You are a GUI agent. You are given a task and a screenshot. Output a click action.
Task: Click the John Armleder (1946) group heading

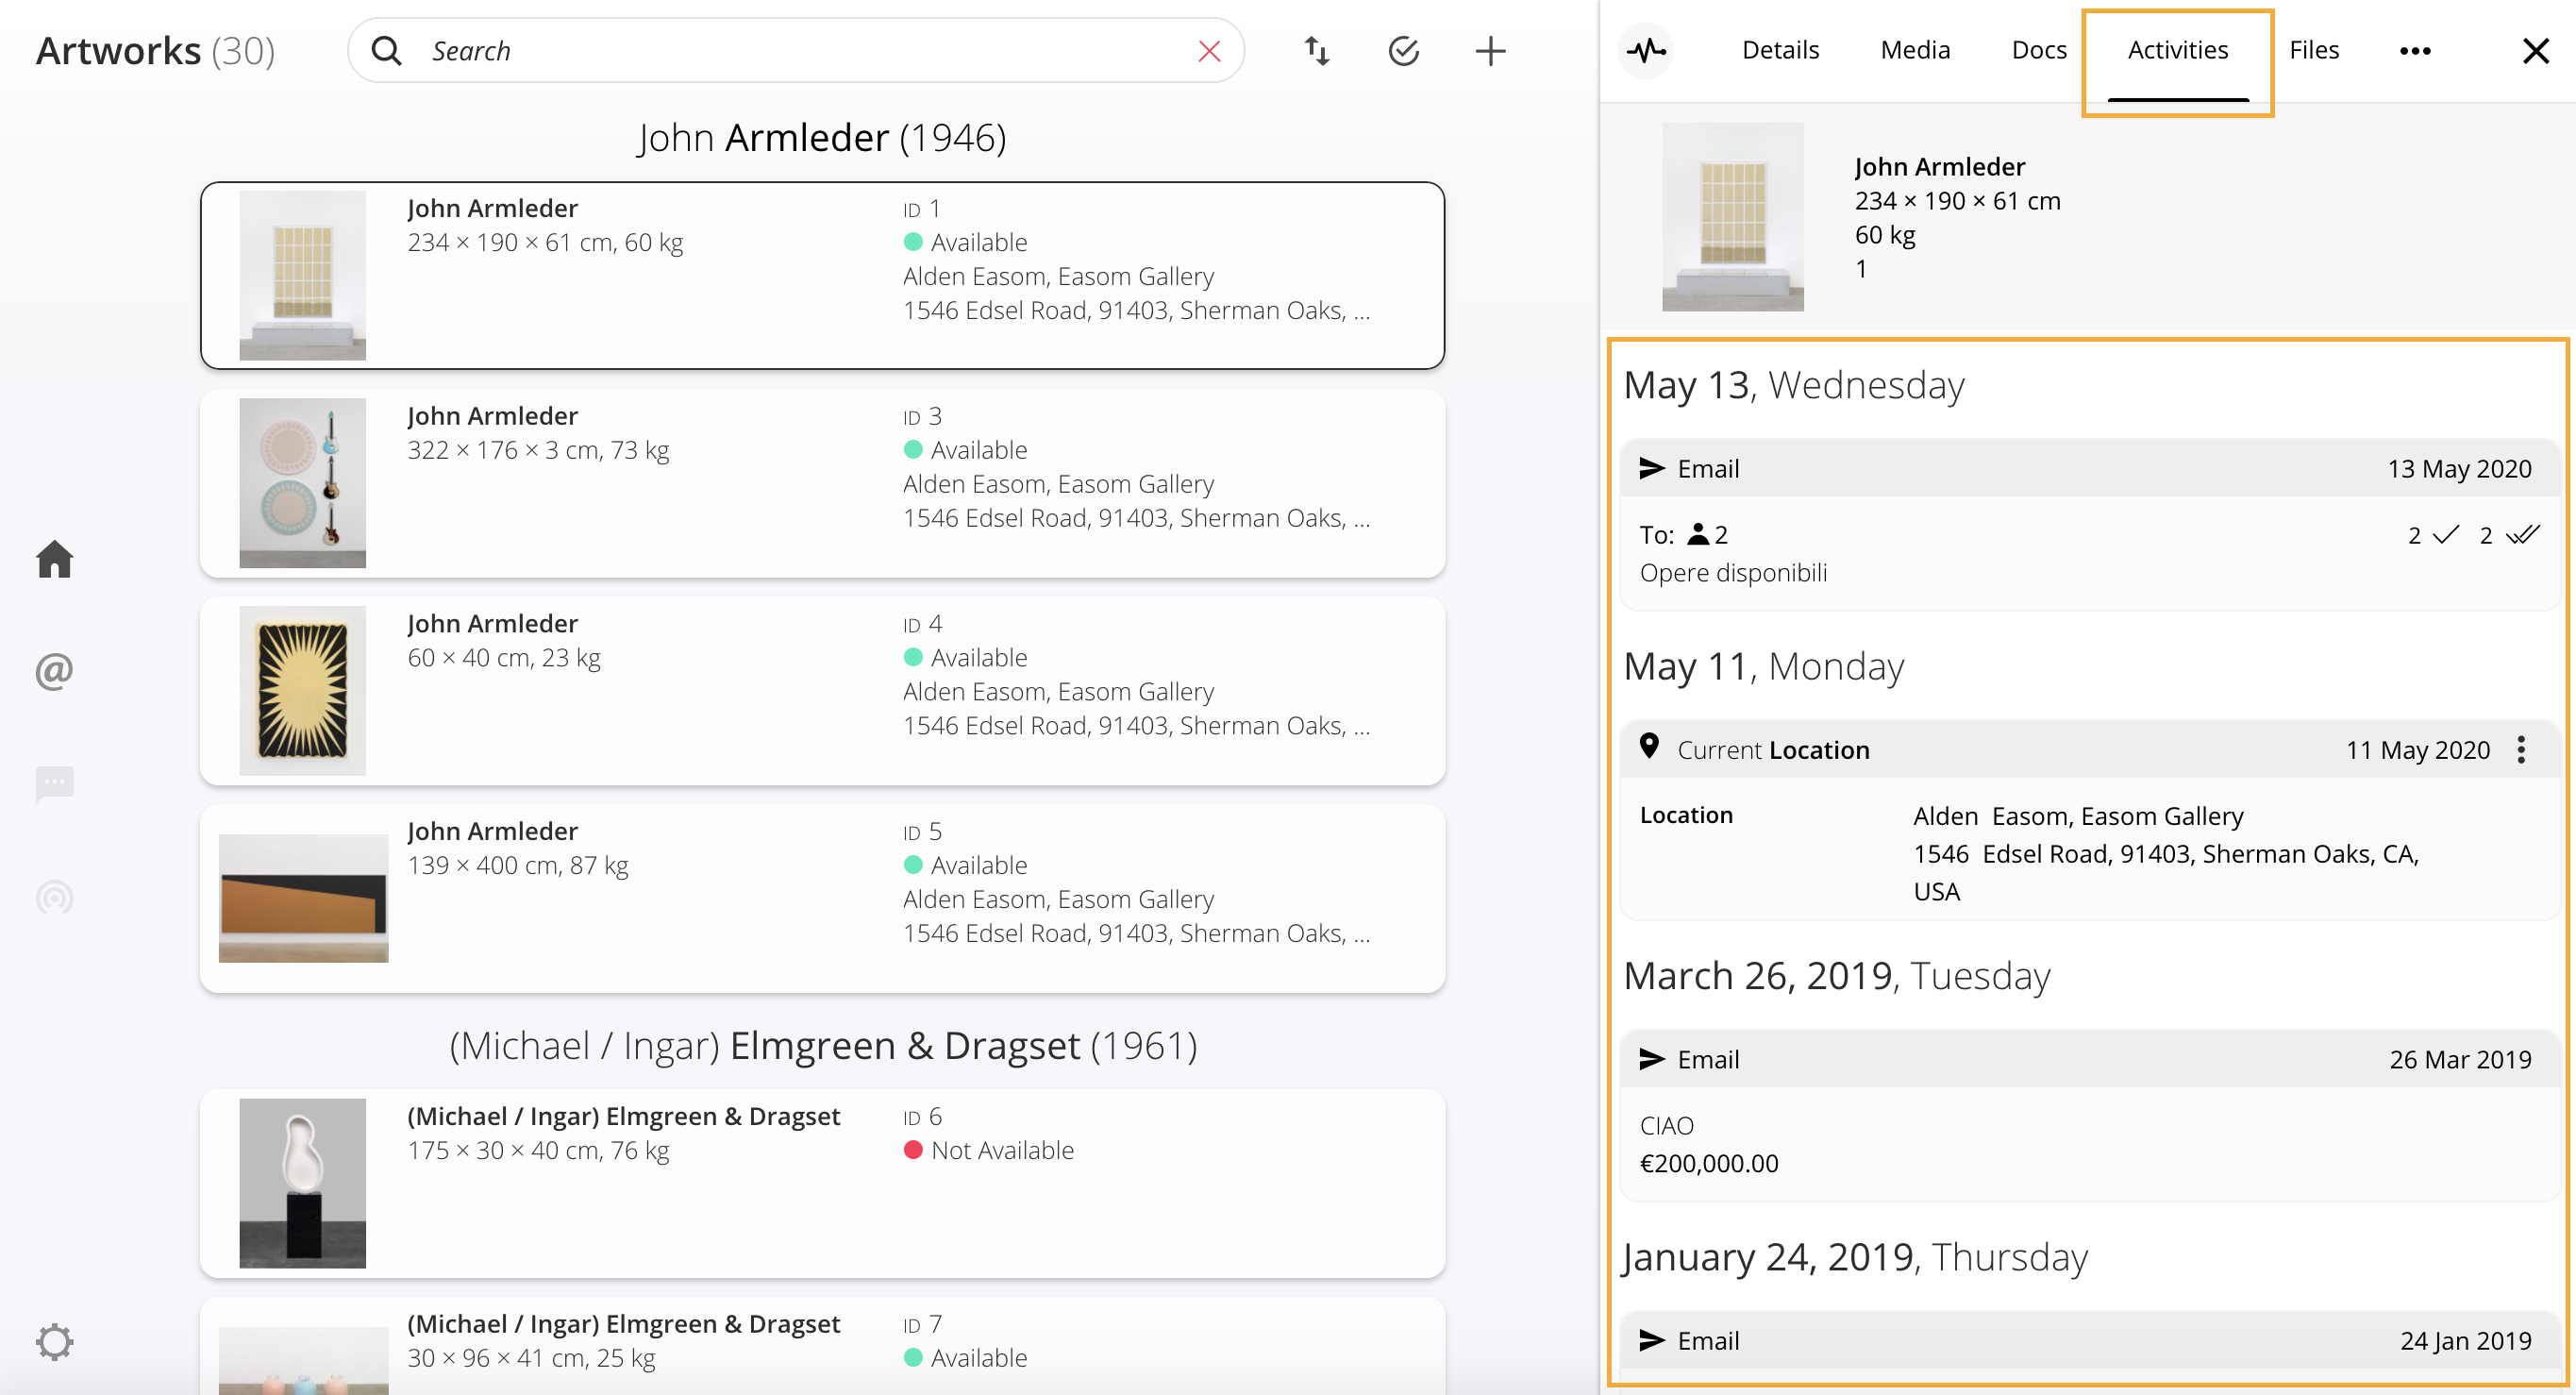tap(822, 137)
